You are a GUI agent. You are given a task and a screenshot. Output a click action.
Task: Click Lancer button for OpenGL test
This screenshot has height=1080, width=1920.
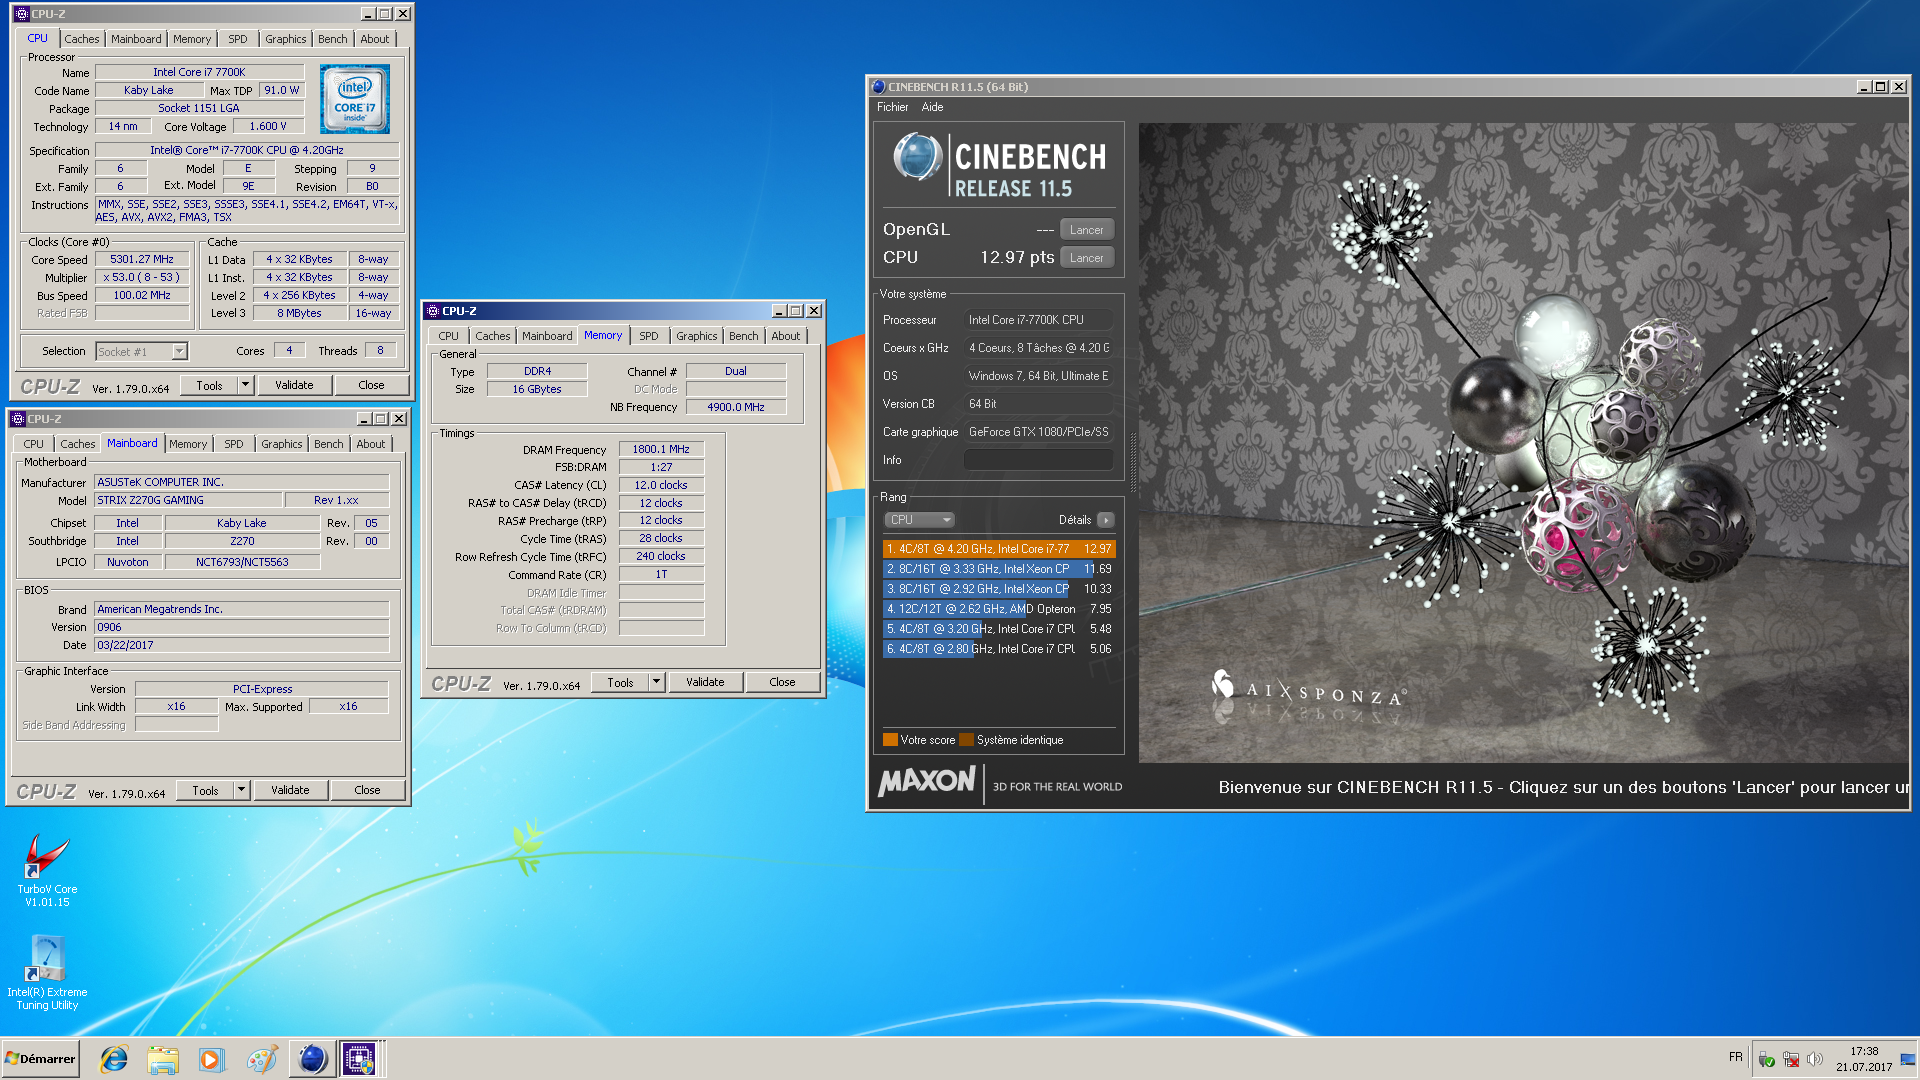(x=1086, y=230)
